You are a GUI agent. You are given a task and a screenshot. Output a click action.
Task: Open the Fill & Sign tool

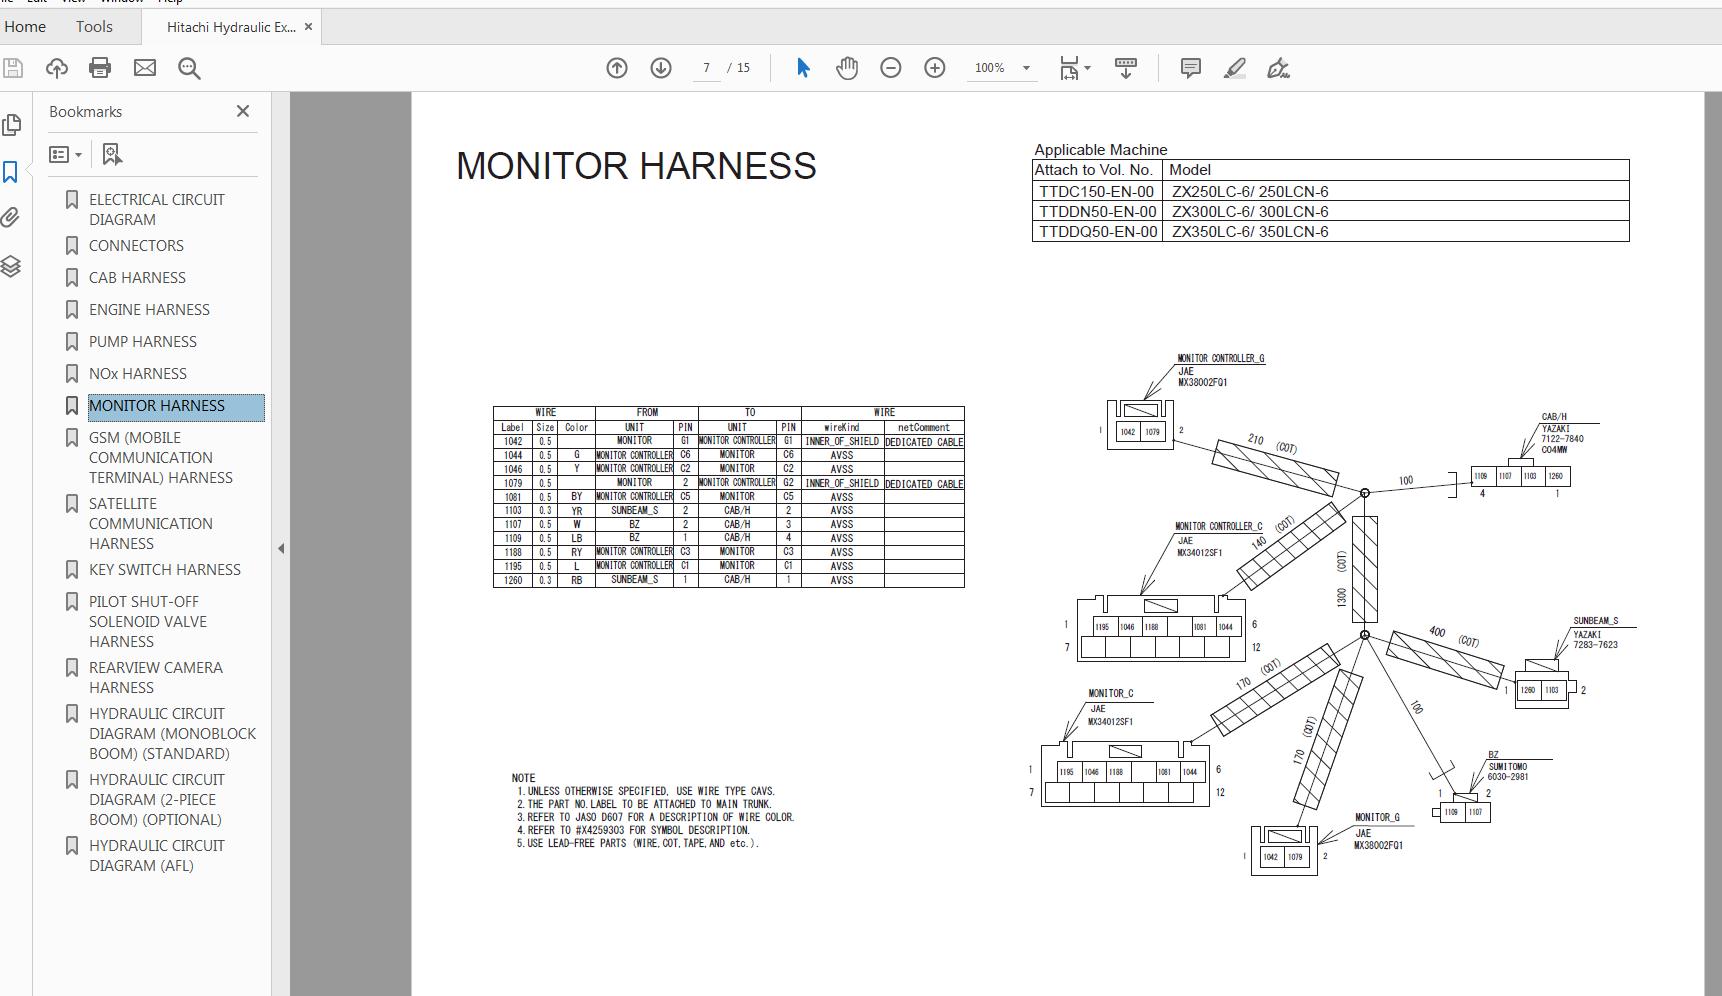(1277, 68)
